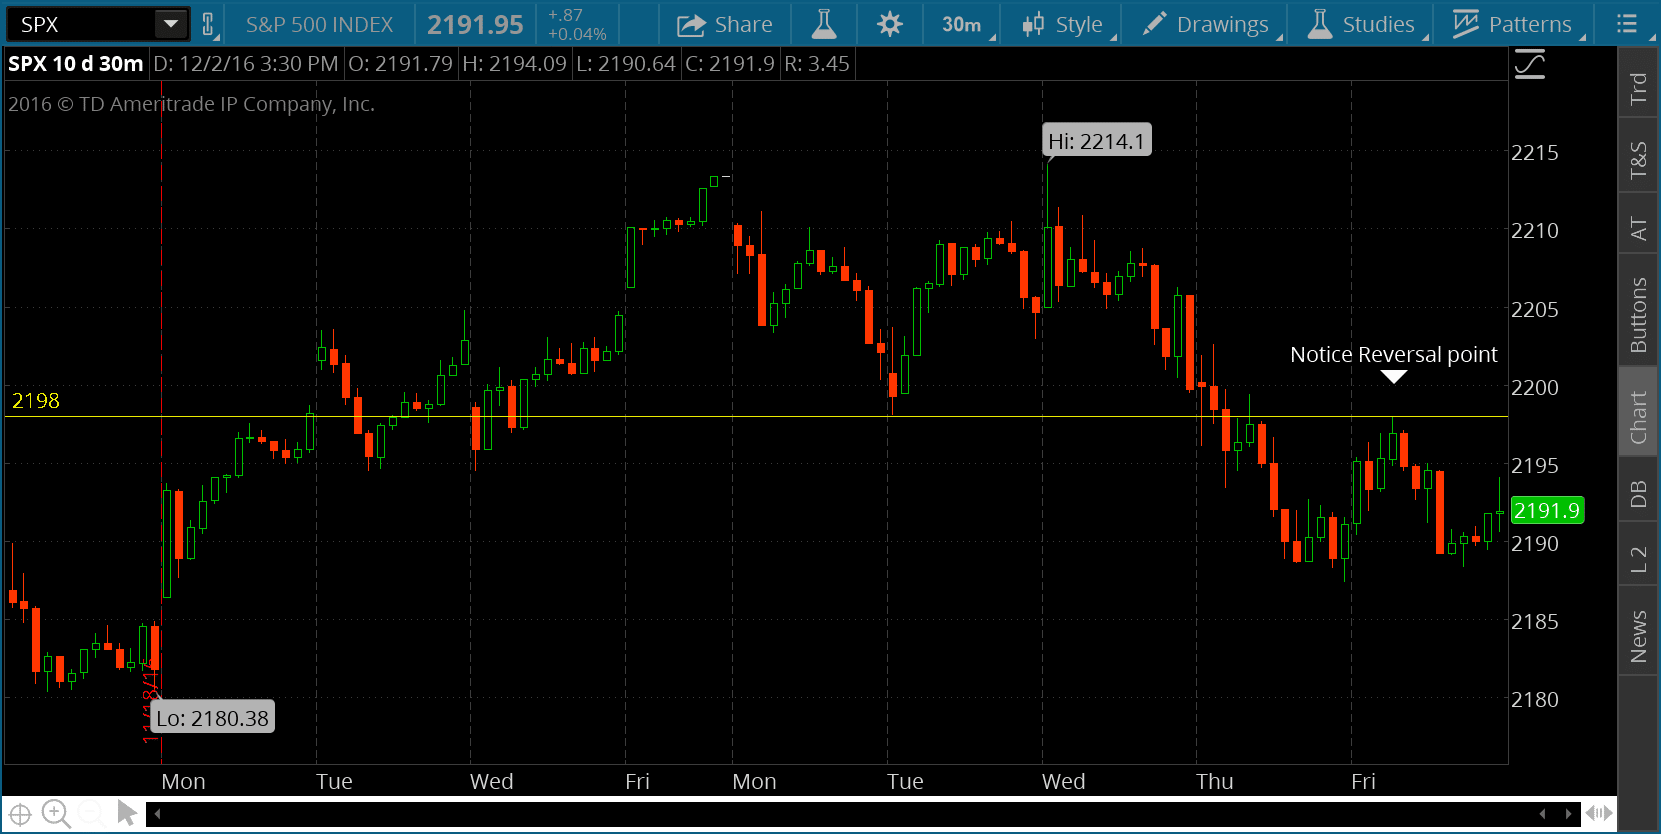Click the S&P 500 INDEX description text
Screen dimensions: 1661x834
320,24
